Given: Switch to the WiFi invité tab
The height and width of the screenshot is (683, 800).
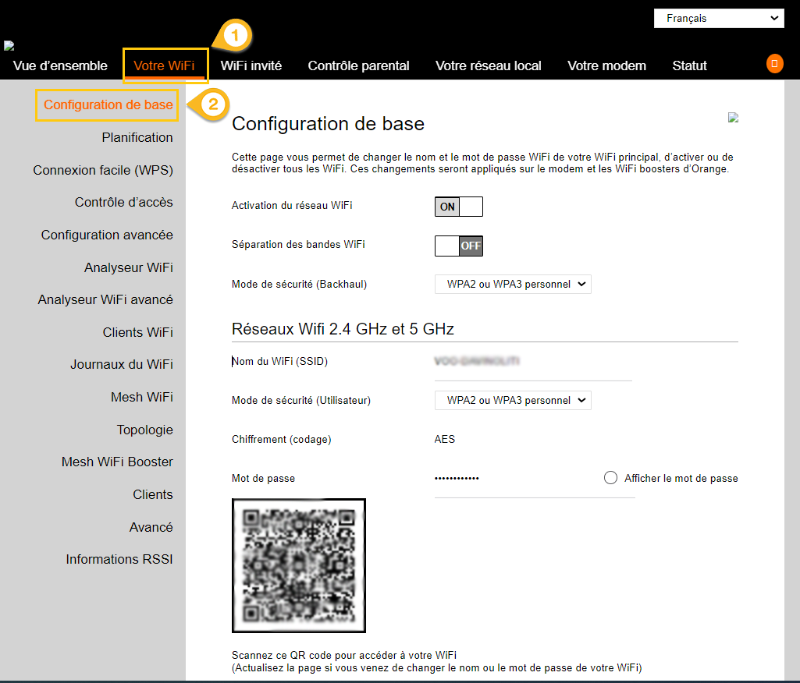Looking at the screenshot, I should [x=251, y=66].
